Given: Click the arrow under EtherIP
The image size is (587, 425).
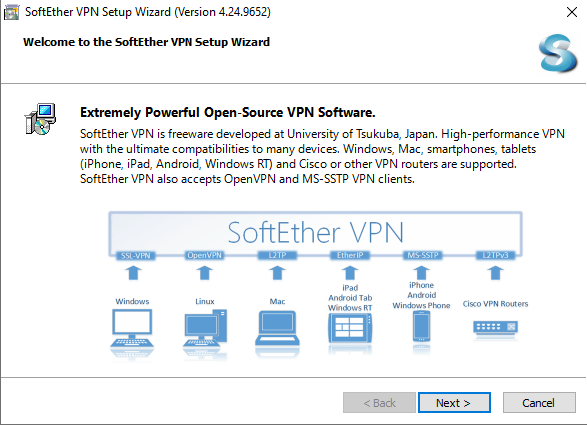Looking at the screenshot, I should pyautogui.click(x=350, y=273).
